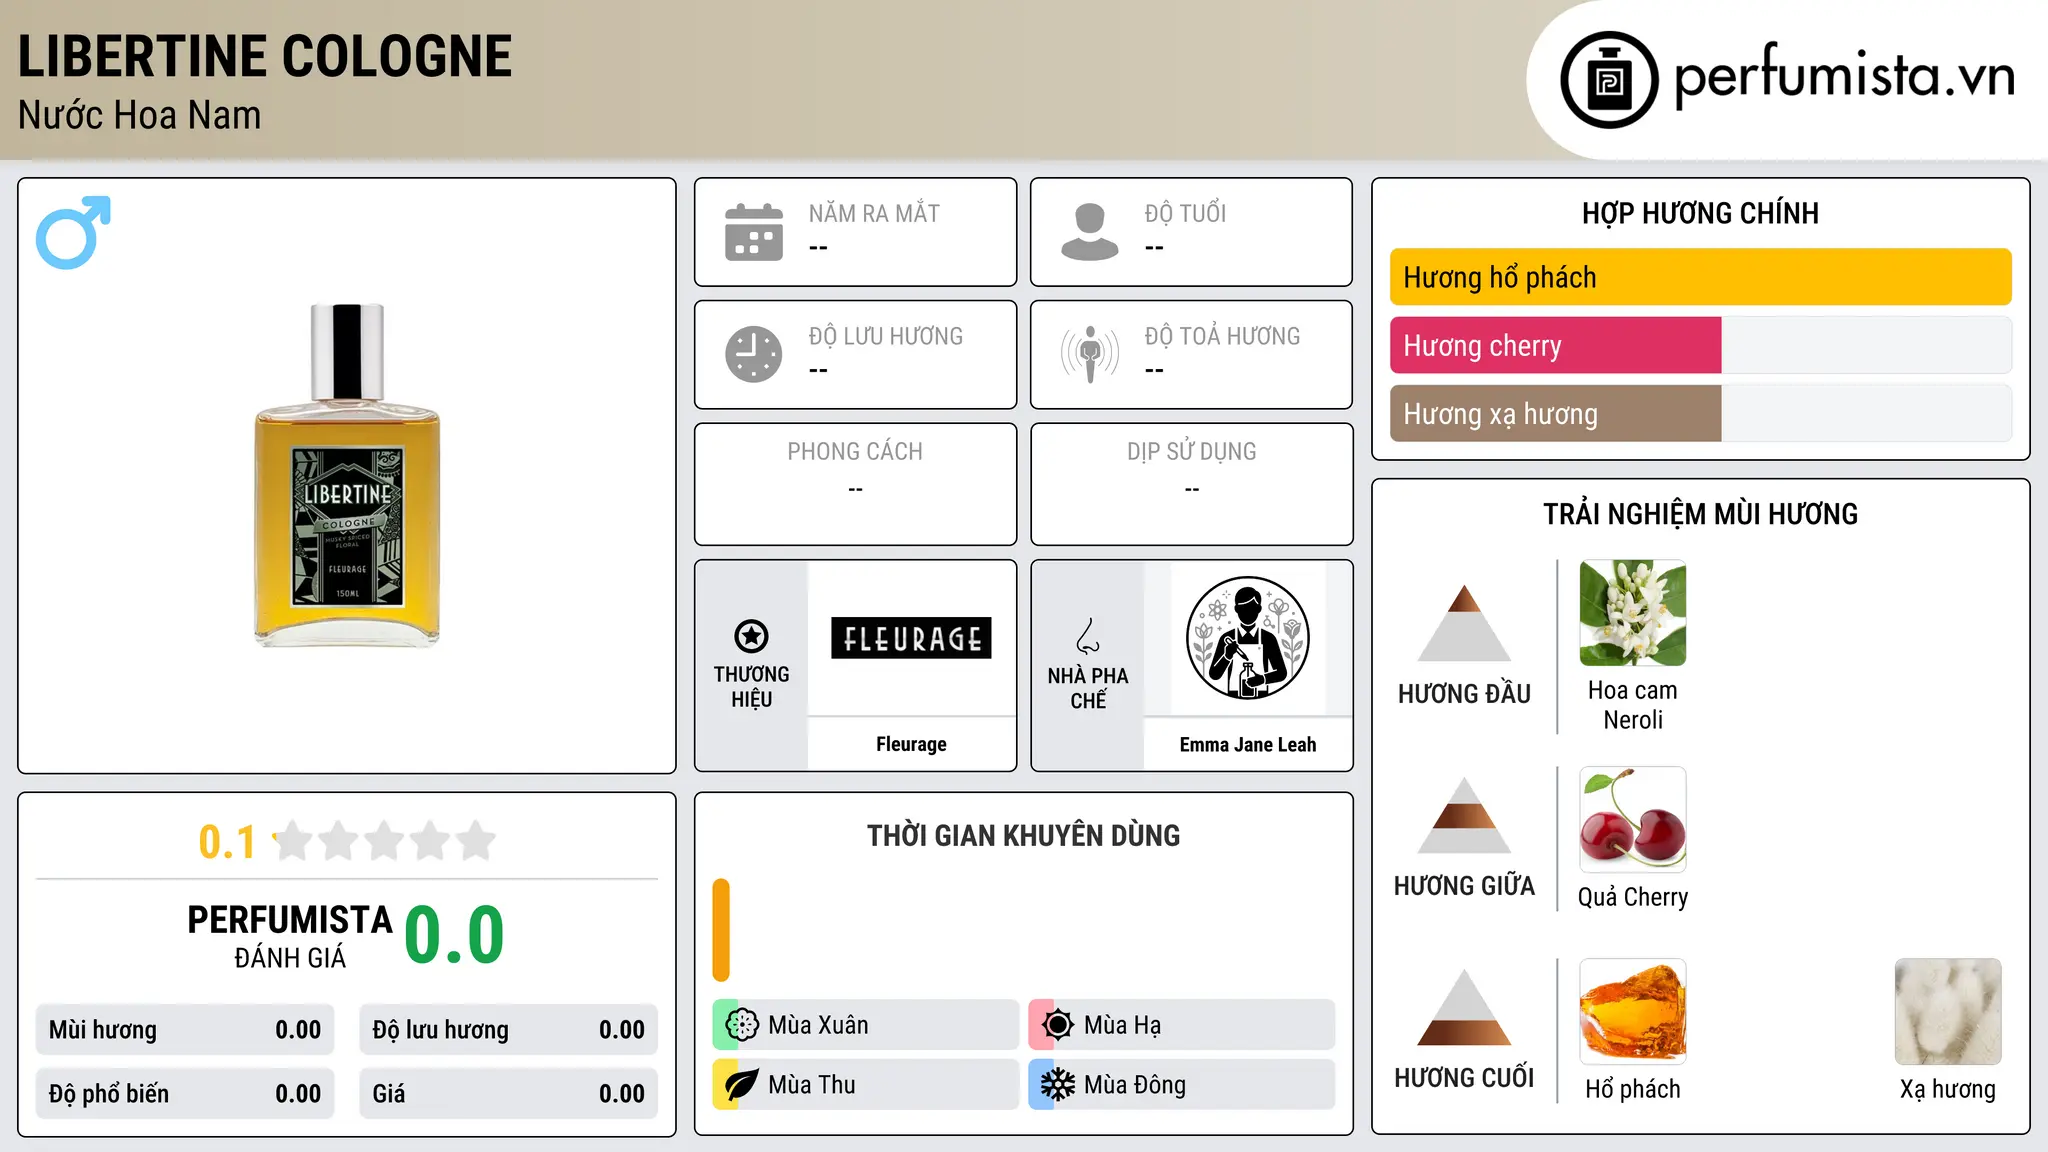Click the Quả Cherry note name
The height and width of the screenshot is (1152, 2048).
pyautogui.click(x=1633, y=897)
